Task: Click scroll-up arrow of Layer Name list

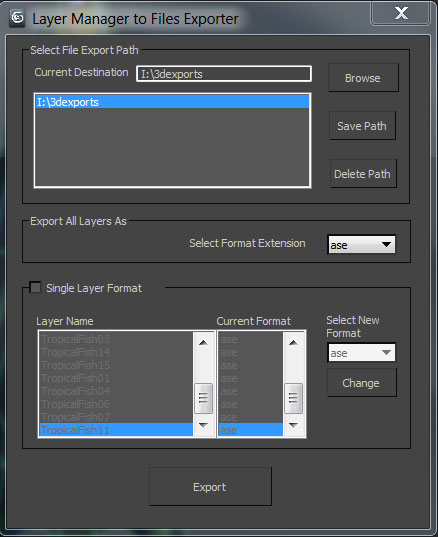Action: 203,342
